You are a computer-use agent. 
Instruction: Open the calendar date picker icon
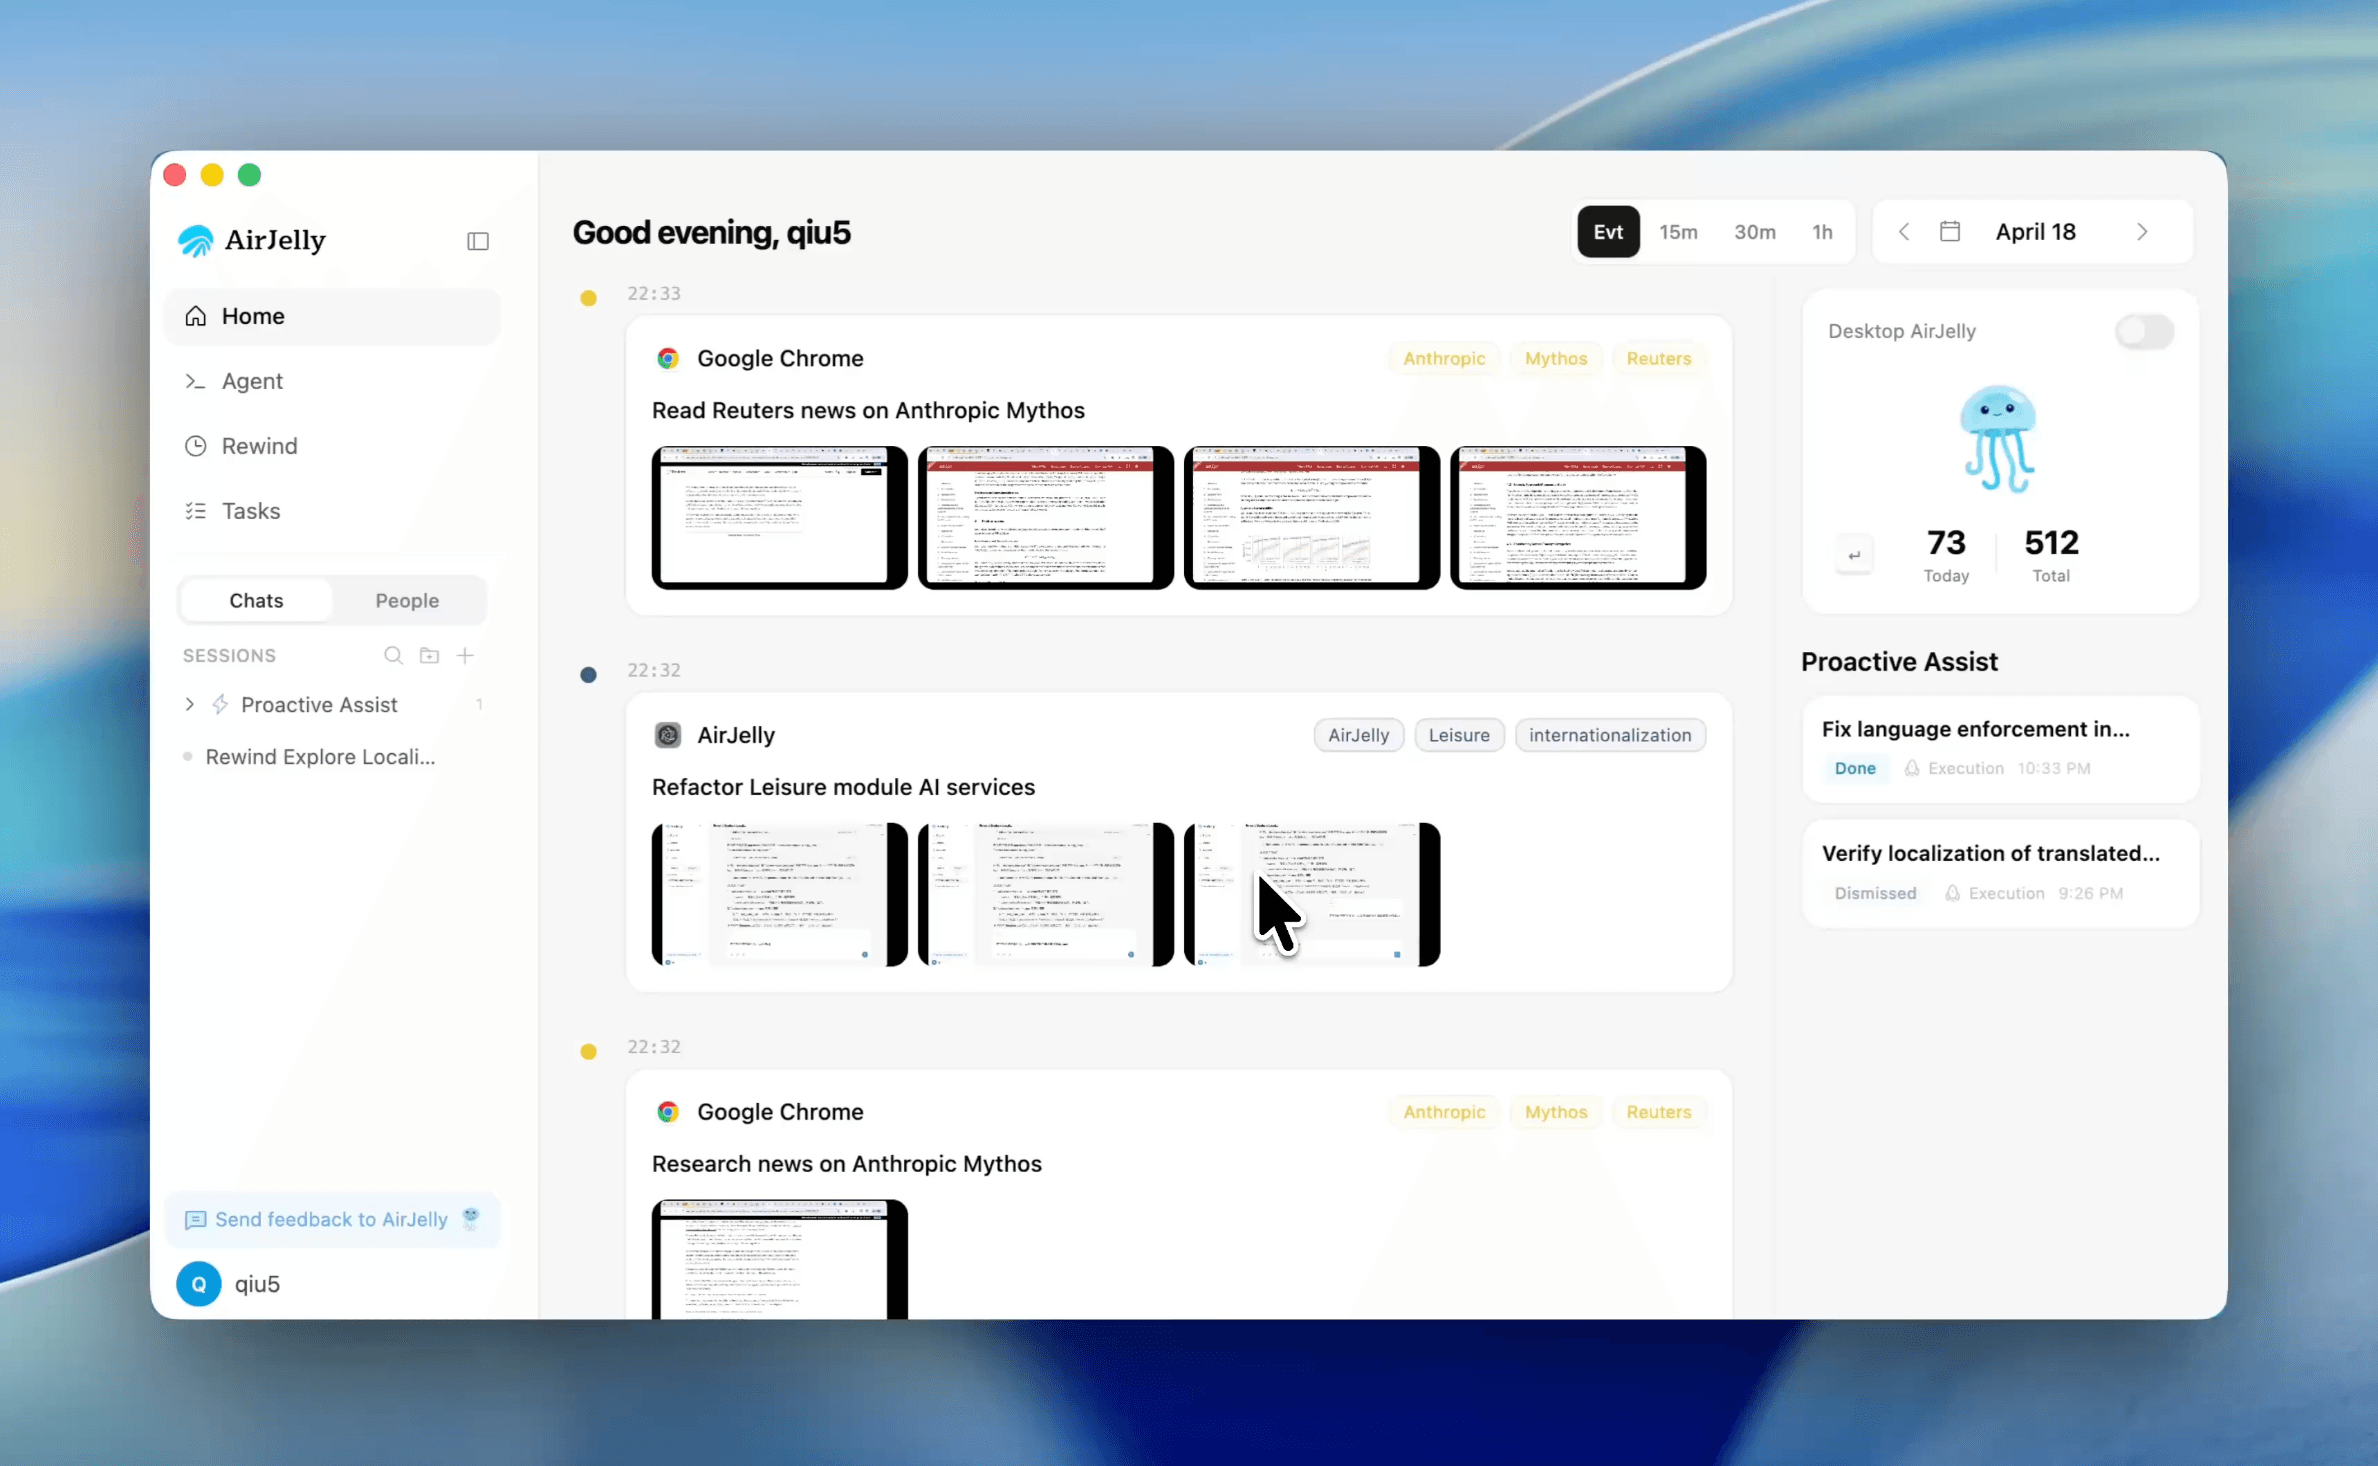[1950, 232]
